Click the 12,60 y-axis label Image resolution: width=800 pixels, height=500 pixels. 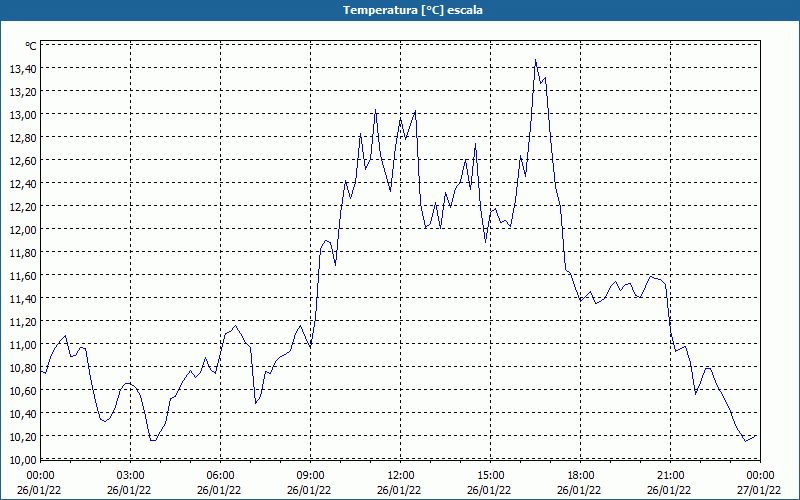click(x=23, y=160)
